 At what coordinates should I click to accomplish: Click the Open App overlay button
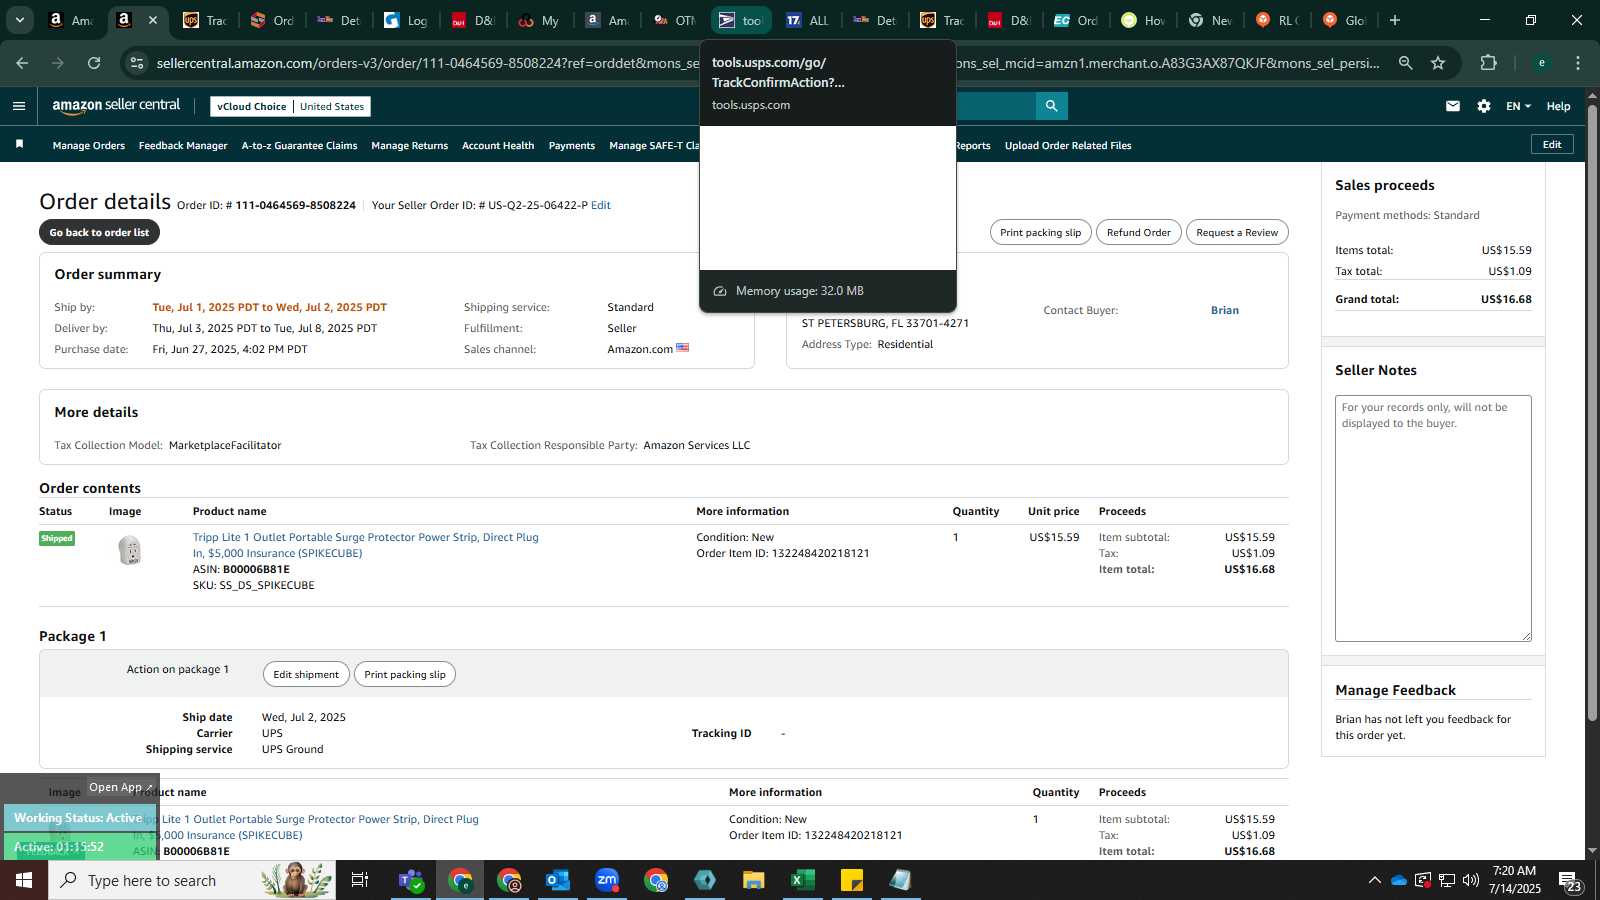tap(120, 787)
